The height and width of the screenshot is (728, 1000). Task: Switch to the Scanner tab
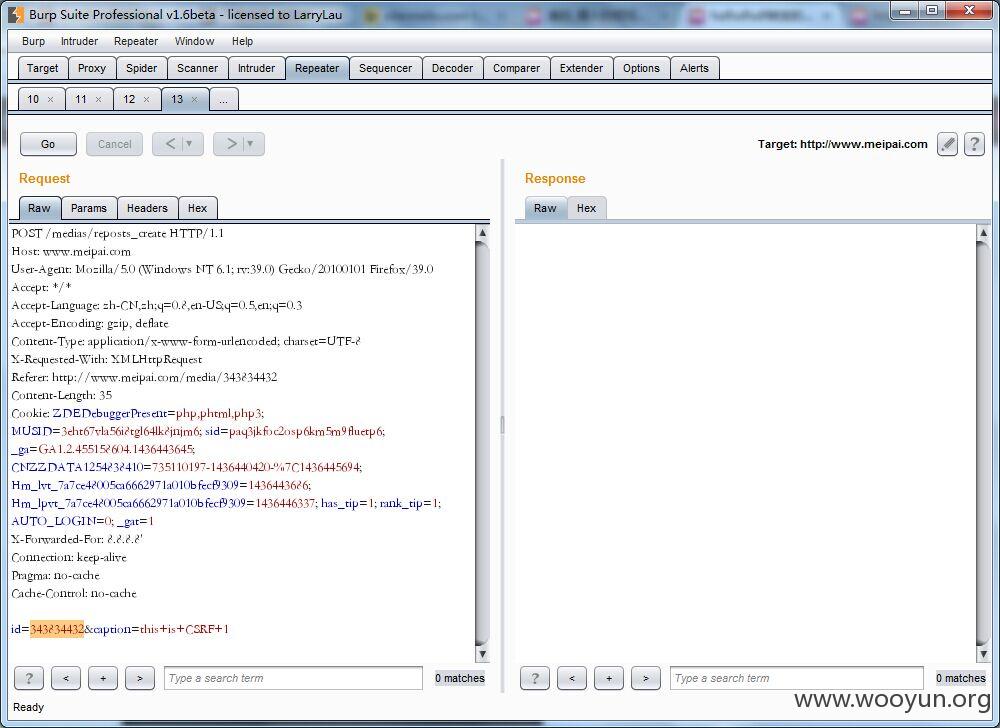coord(198,68)
